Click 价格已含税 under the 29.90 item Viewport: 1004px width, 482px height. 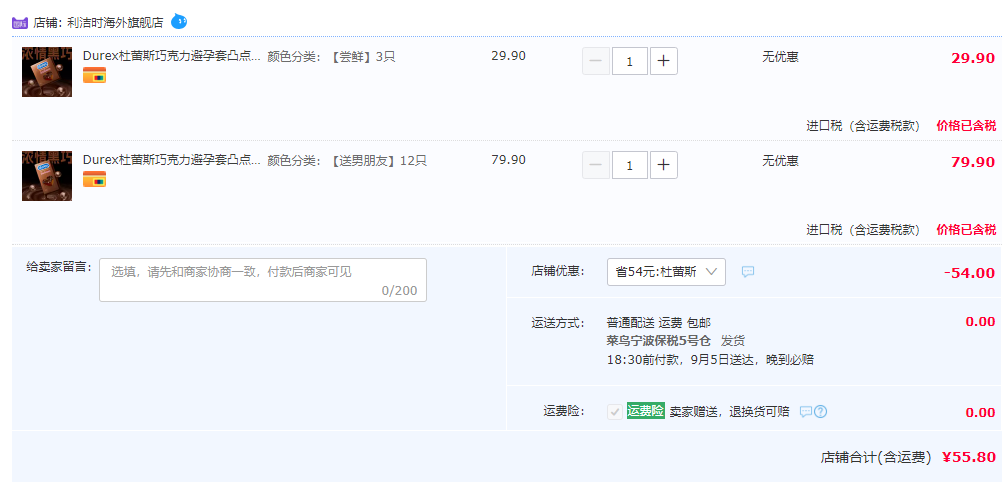(966, 126)
